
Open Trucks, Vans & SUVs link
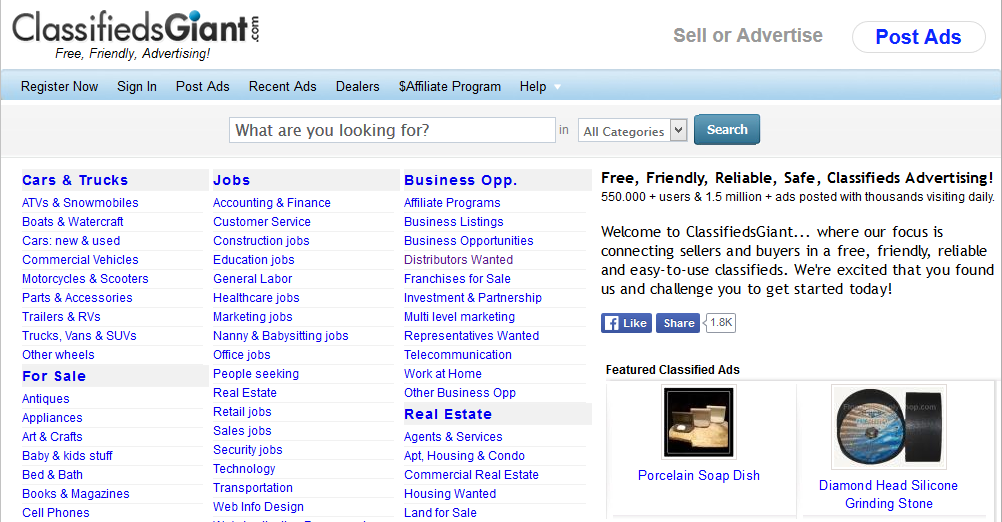click(79, 336)
